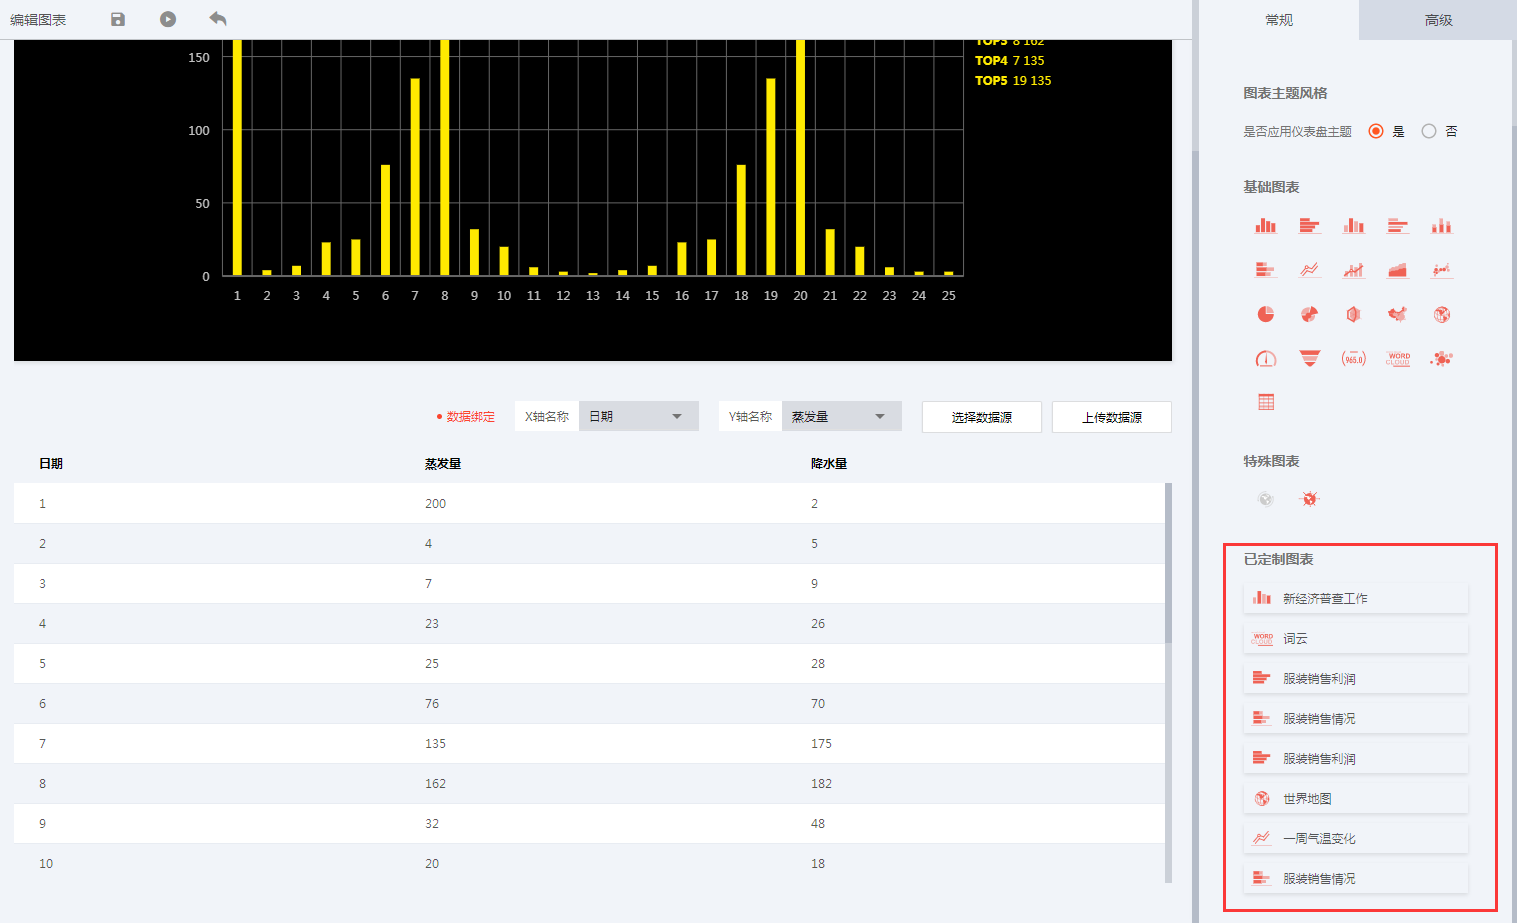
Task: Click the 选择数据源 button
Action: 982,417
